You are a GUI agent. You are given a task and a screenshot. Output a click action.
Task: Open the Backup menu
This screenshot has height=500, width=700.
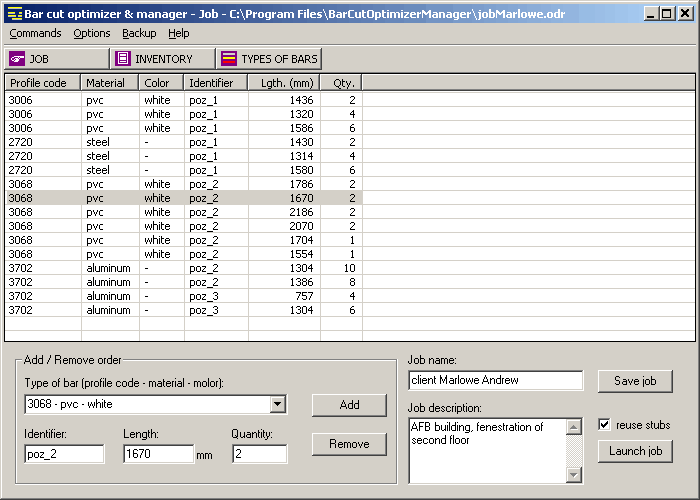click(139, 33)
